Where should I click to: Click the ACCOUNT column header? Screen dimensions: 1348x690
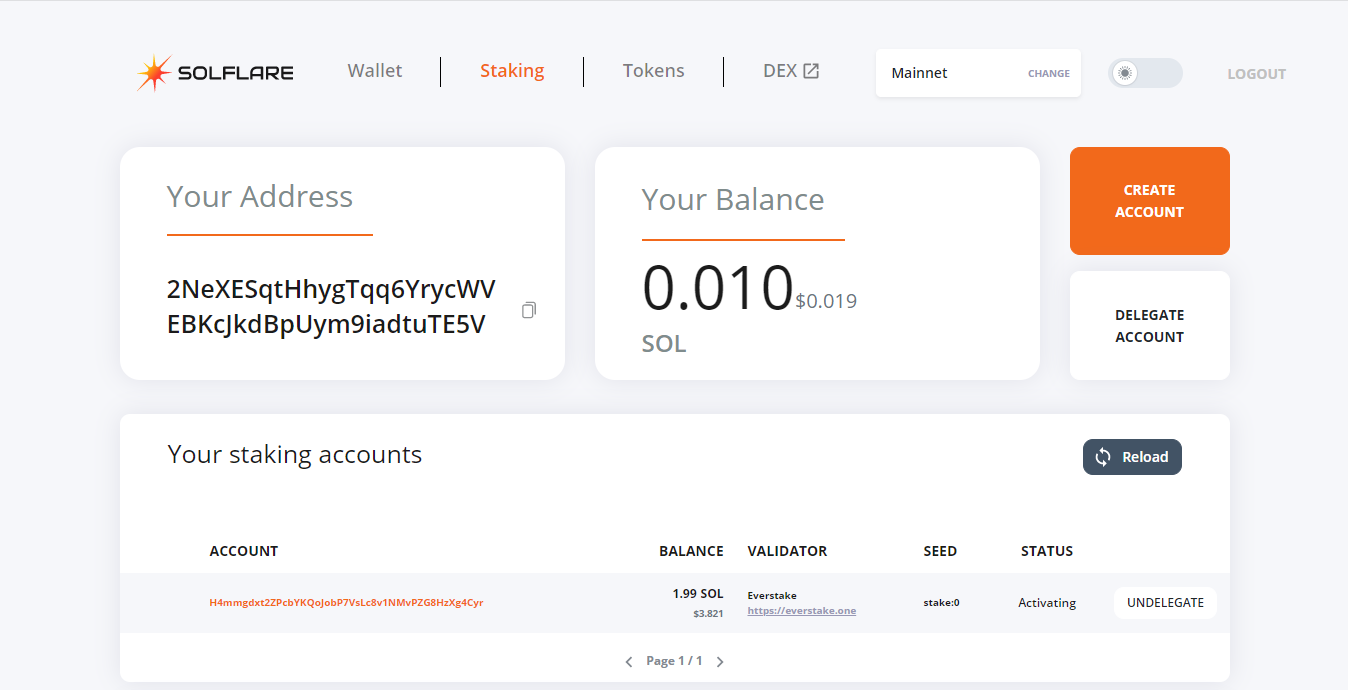tap(244, 551)
